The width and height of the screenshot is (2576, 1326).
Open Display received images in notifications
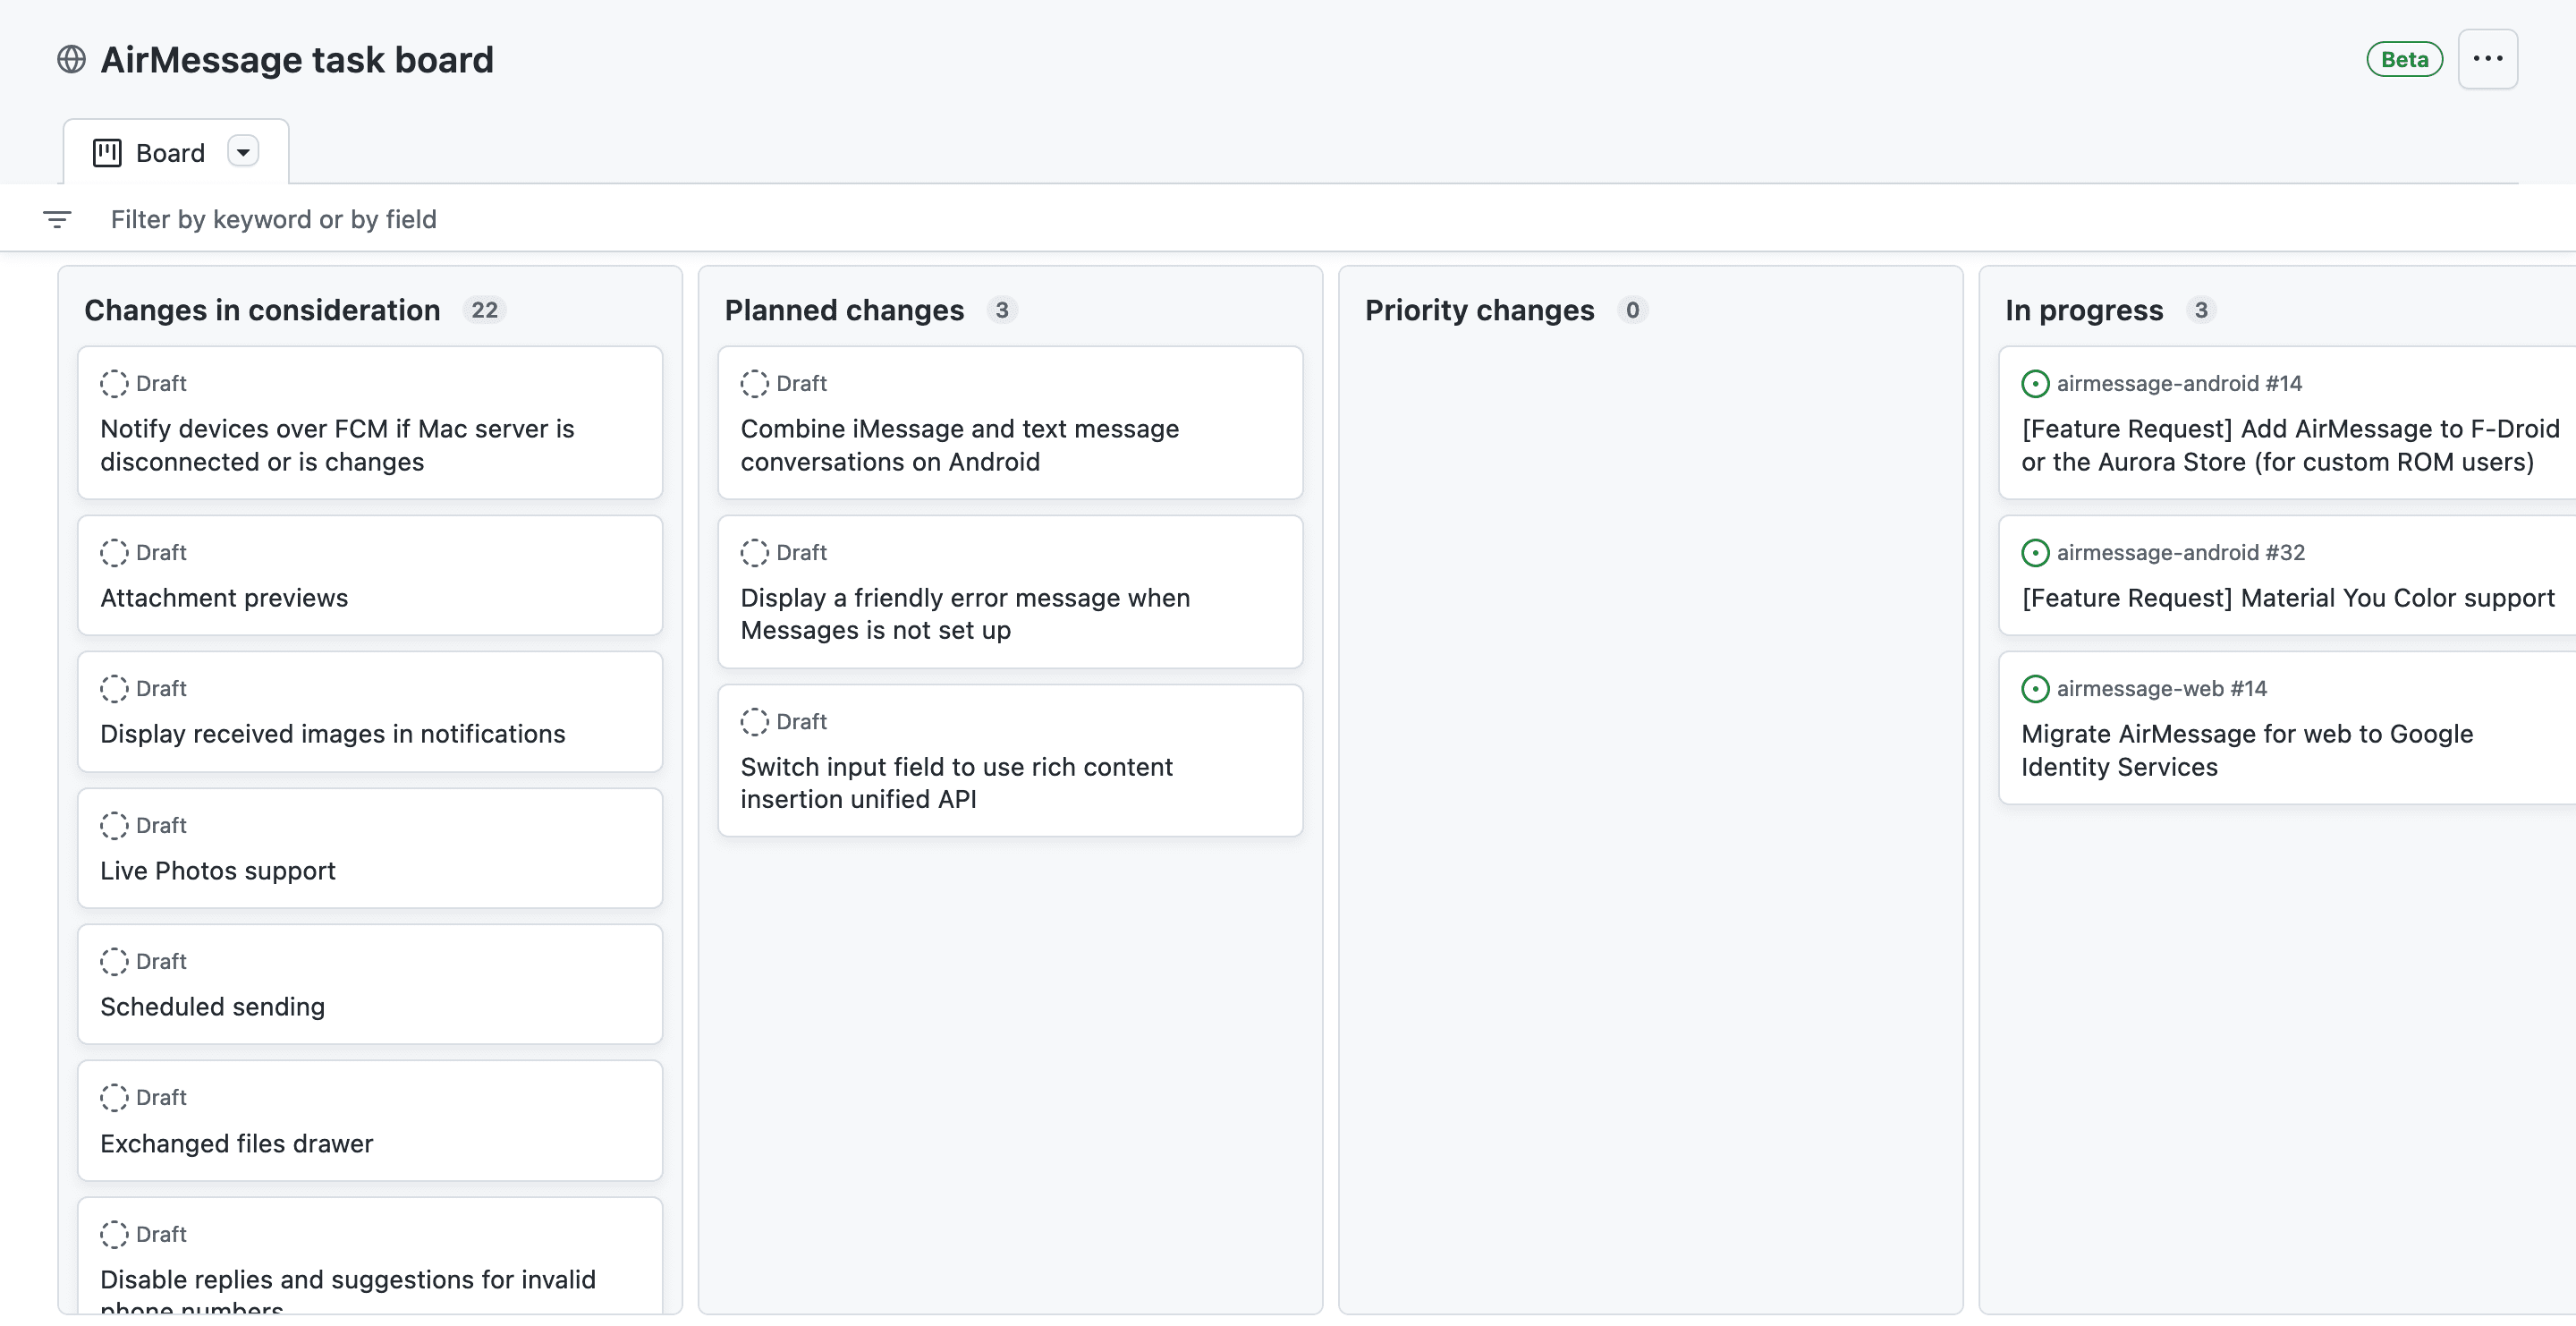click(333, 733)
